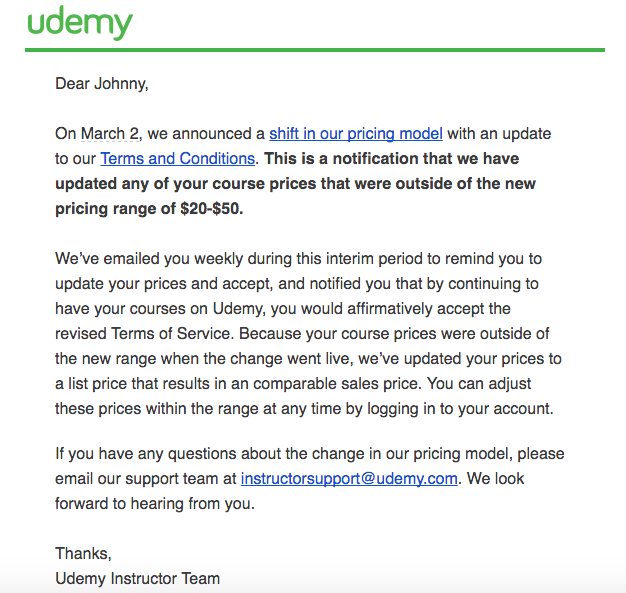
Task: Click the instructorsupport@udemy.com email link
Action: (349, 478)
